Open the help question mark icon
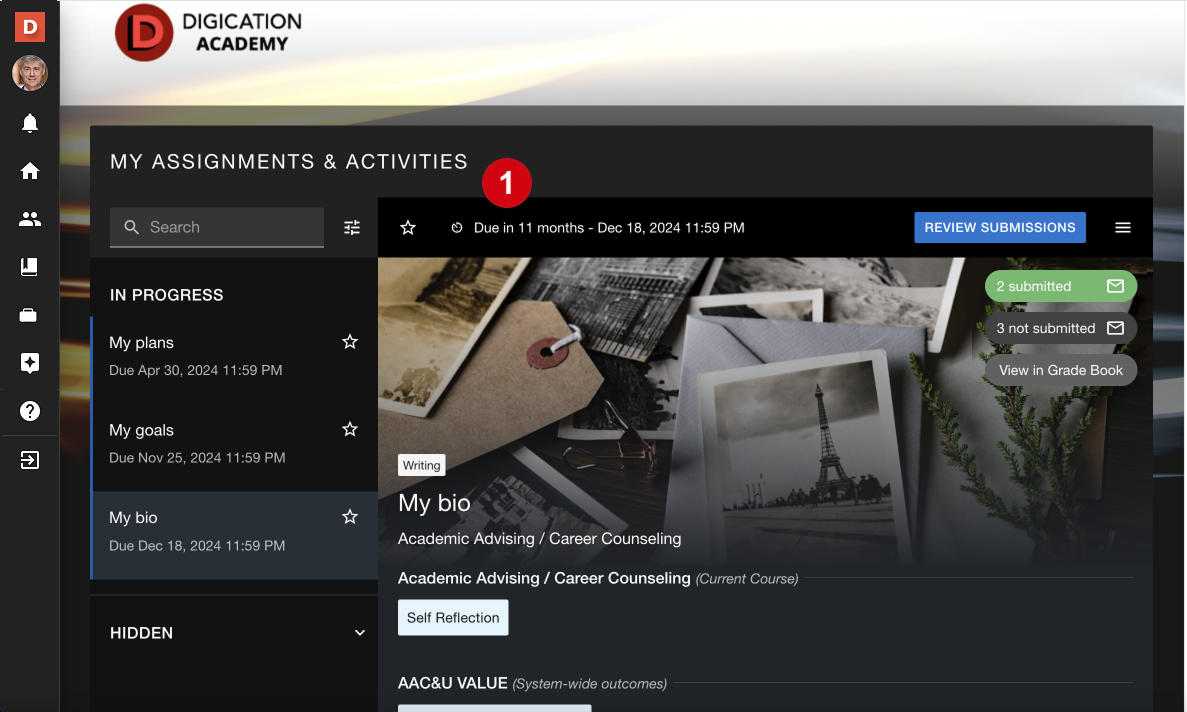Image resolution: width=1187 pixels, height=712 pixels. [30, 411]
